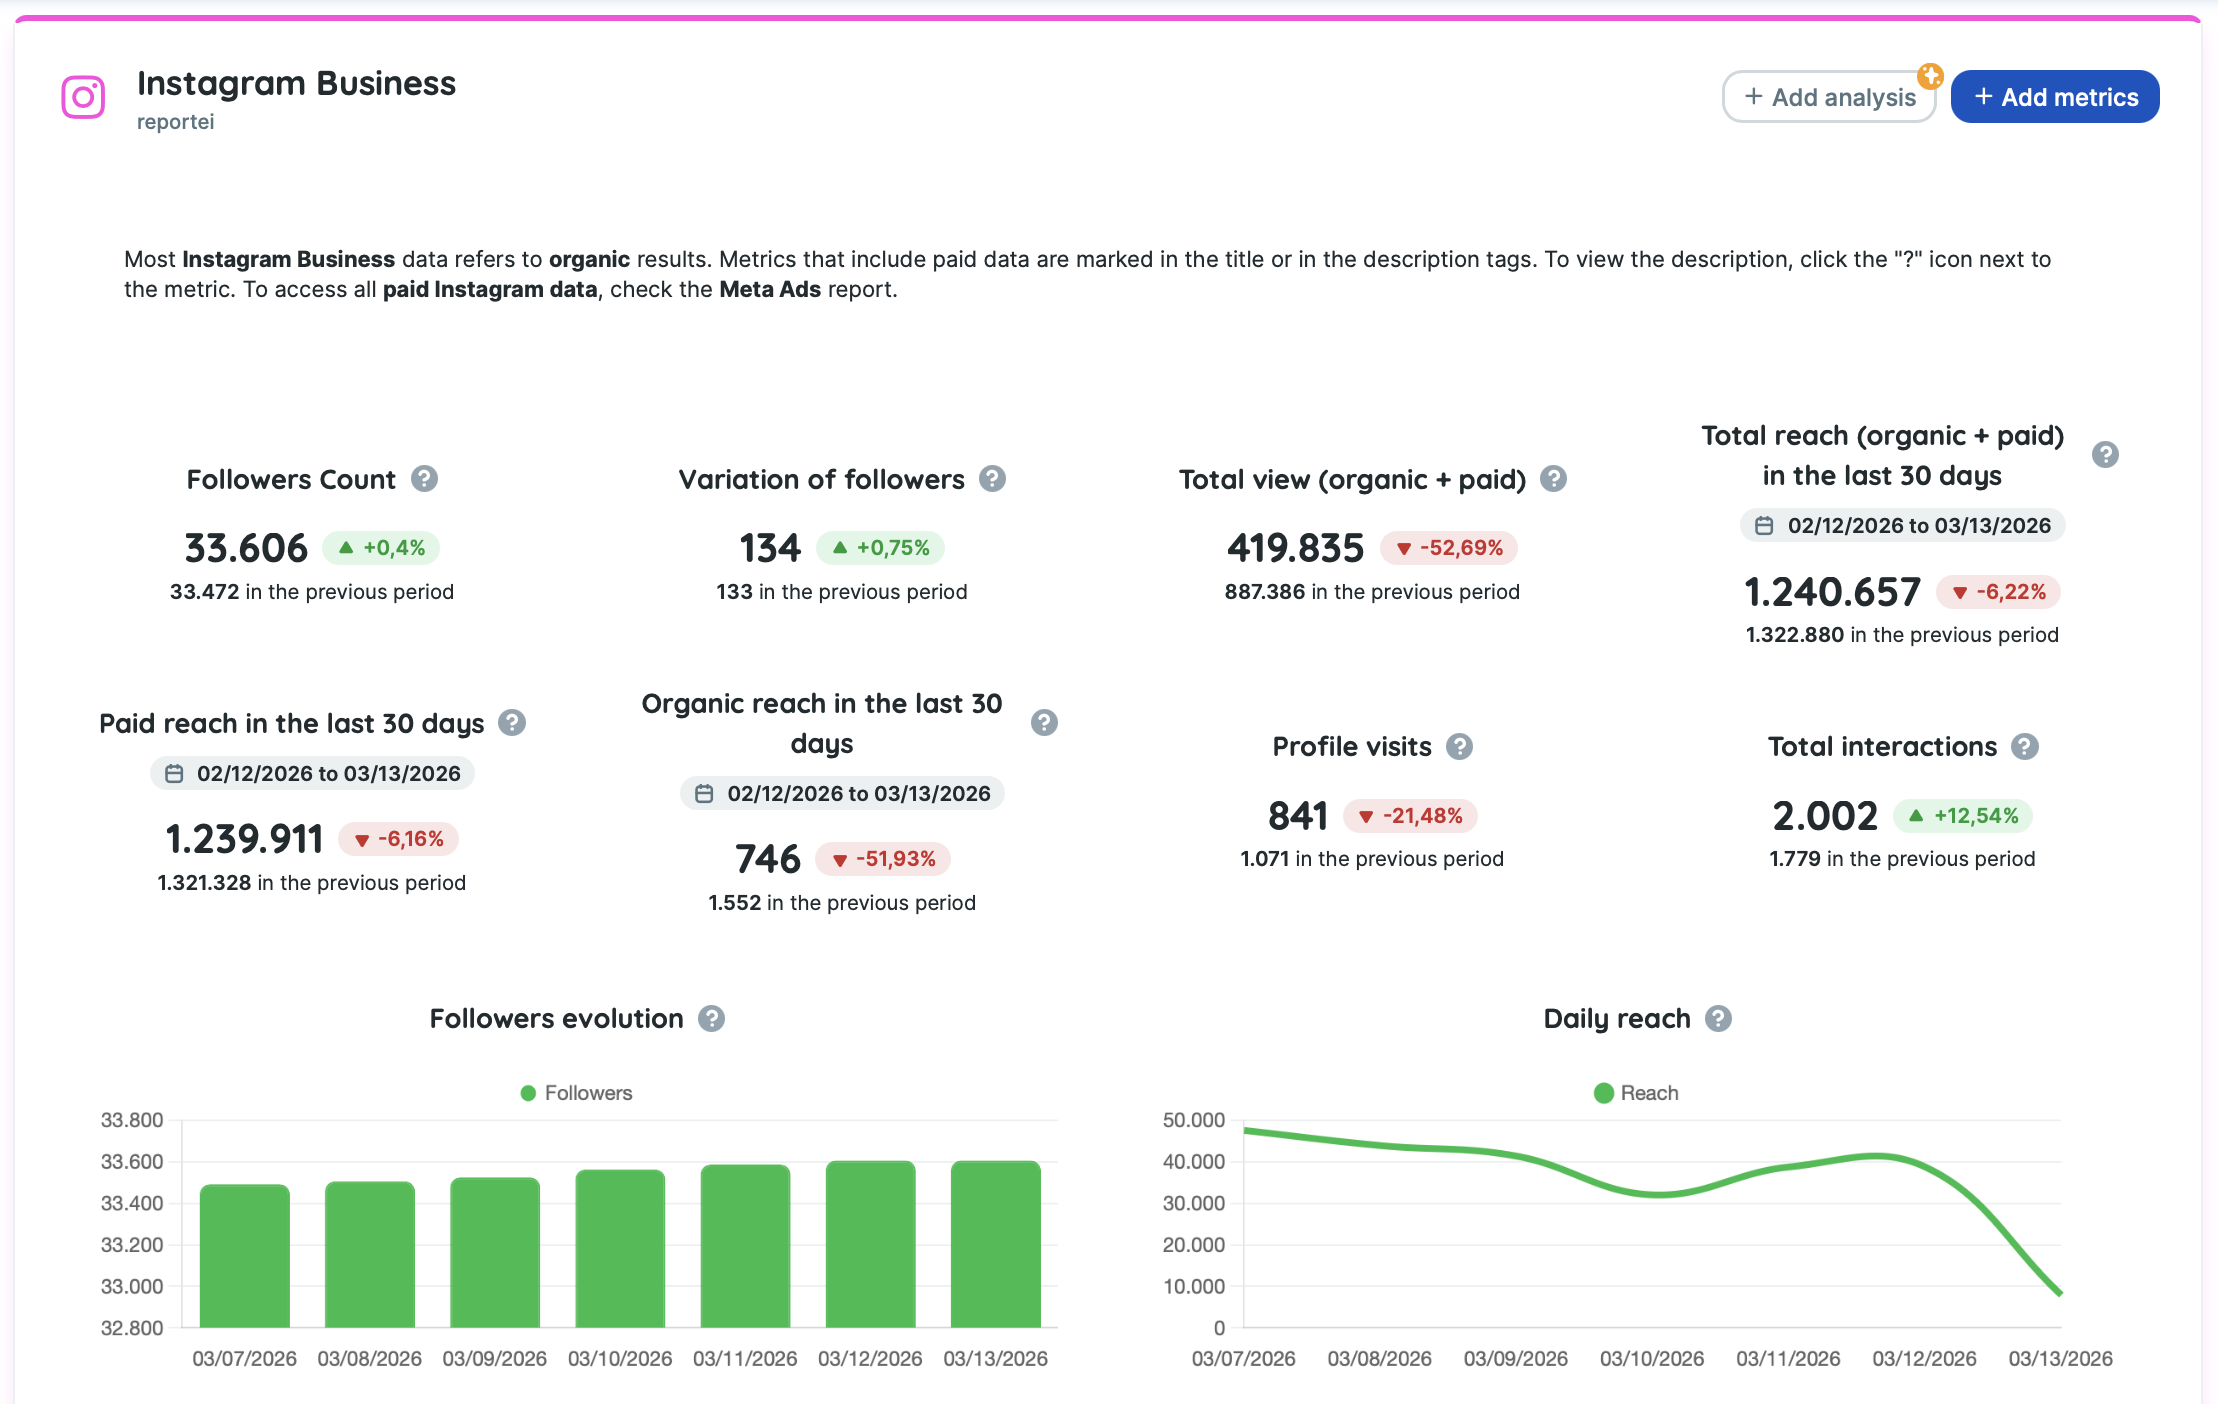Open help icon for Total reach metric

2105,455
